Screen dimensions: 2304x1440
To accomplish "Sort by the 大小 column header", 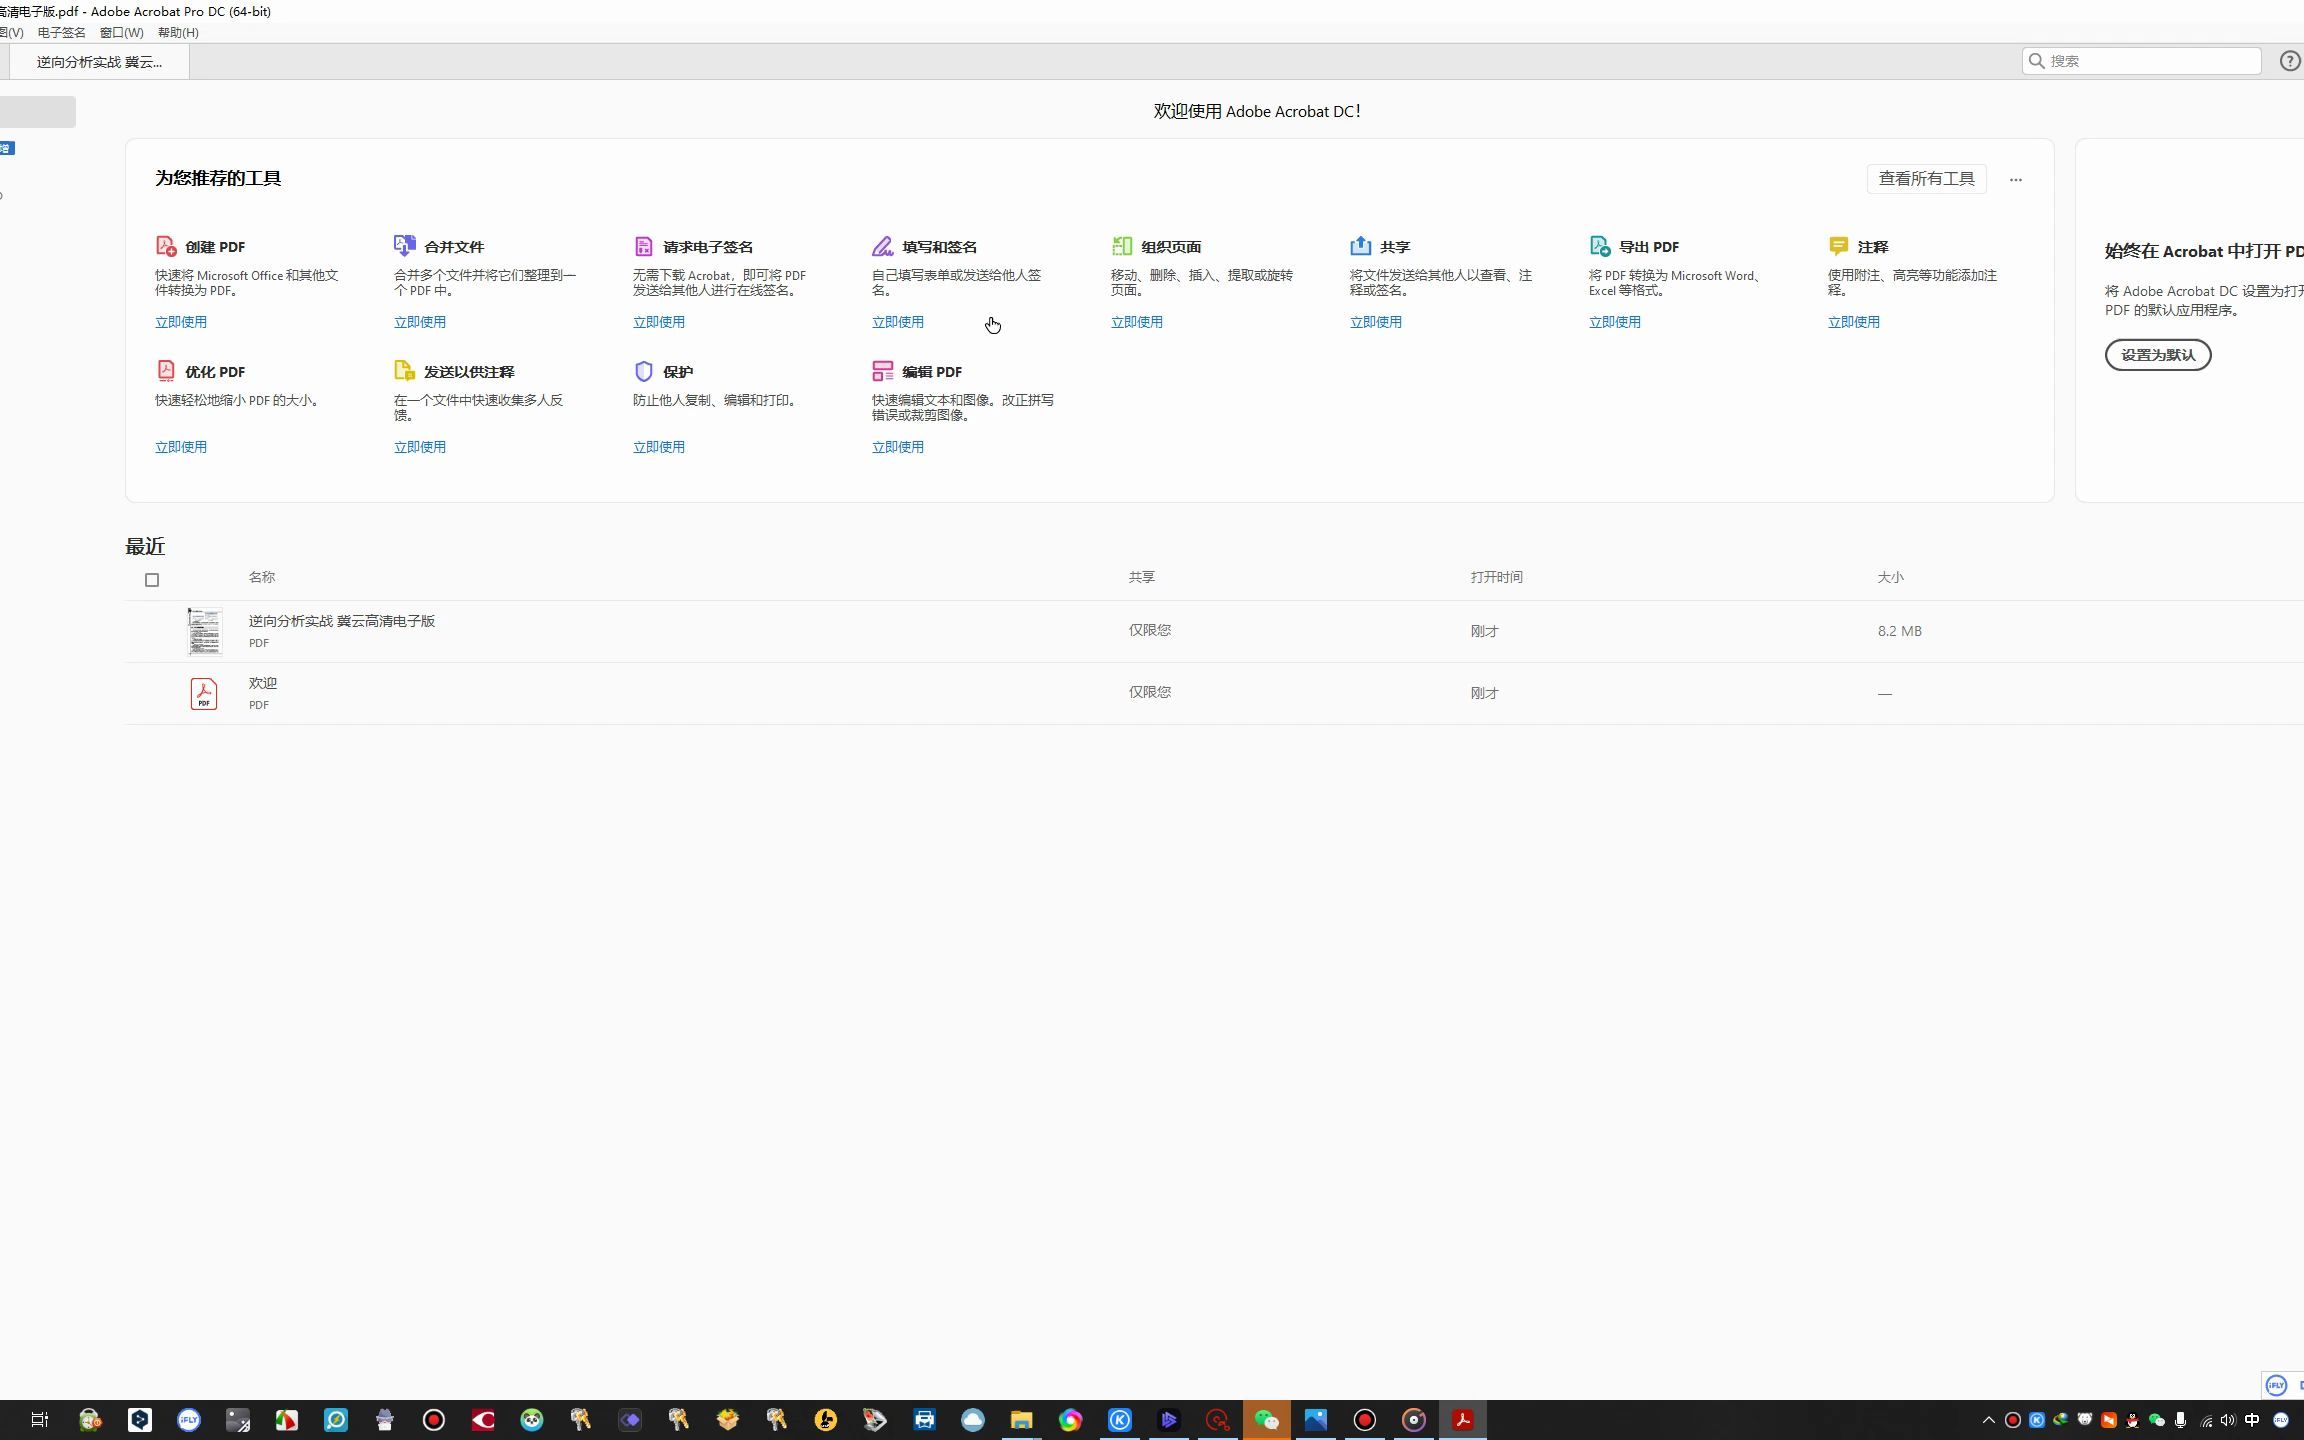I will tap(1890, 577).
